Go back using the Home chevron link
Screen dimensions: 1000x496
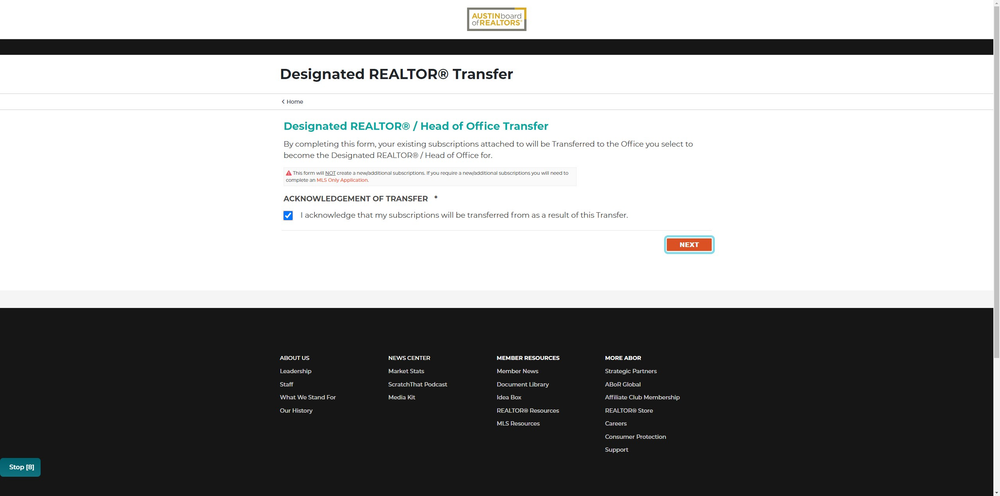292,101
